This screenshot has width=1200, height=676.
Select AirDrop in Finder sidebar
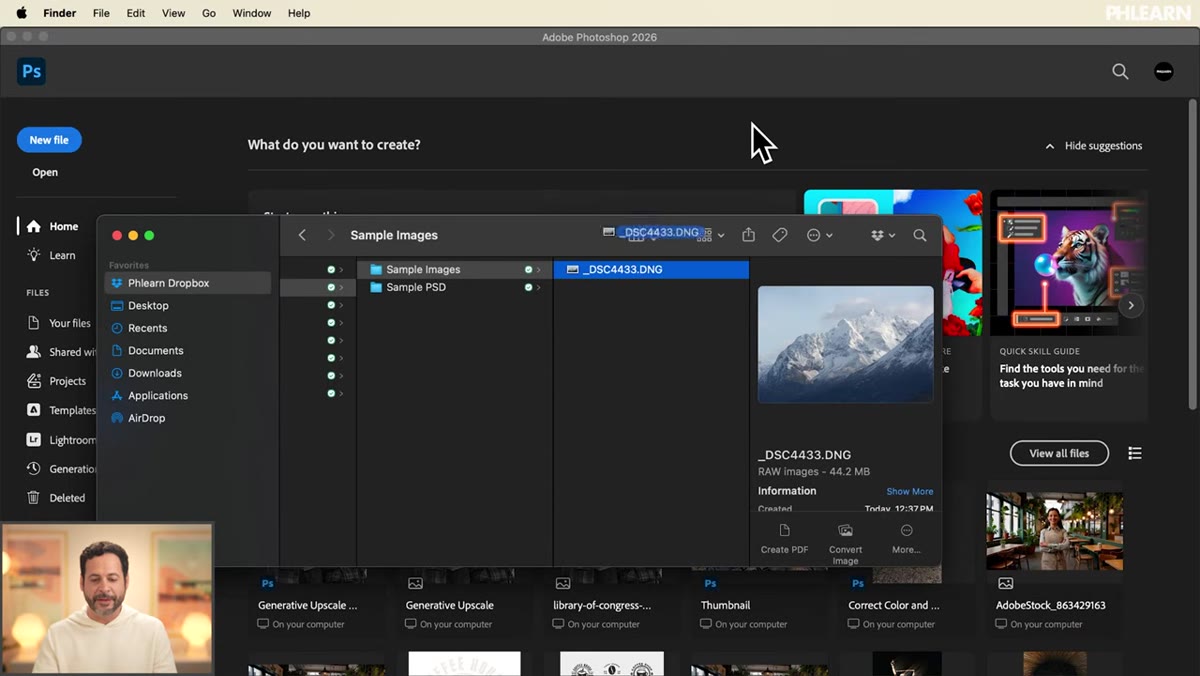click(x=187, y=418)
